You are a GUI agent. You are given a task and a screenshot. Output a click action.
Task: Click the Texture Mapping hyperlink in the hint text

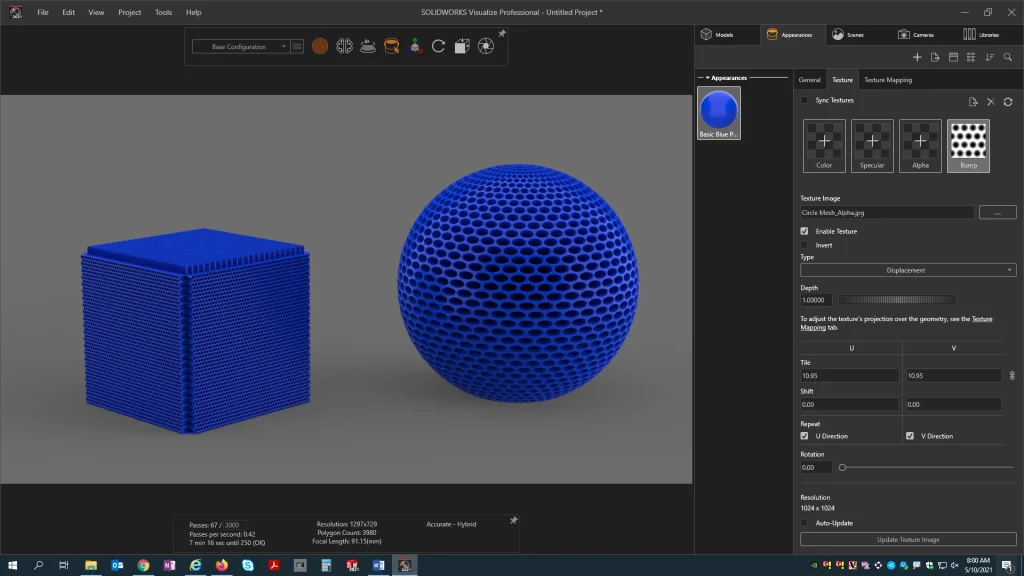981,319
